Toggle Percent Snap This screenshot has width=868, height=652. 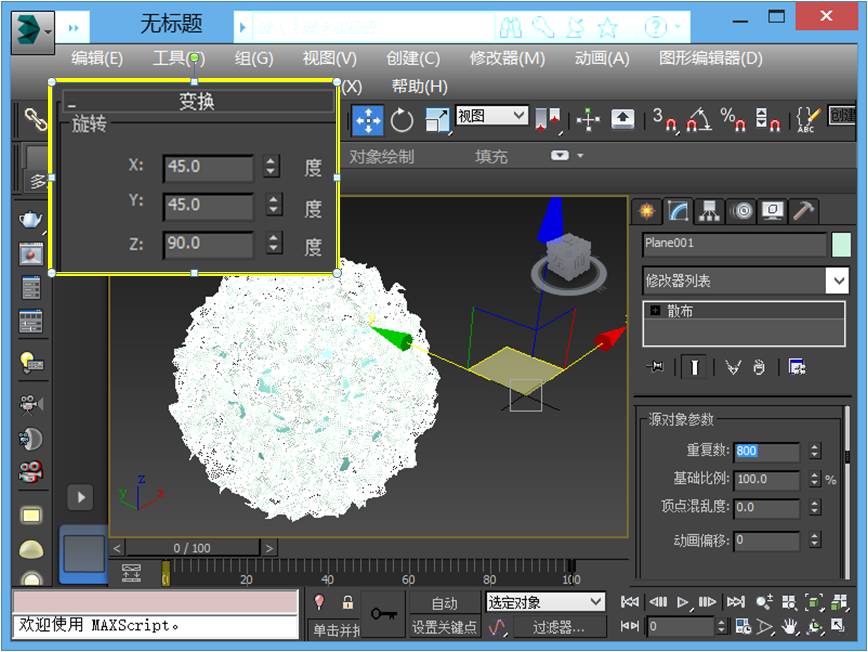tap(735, 119)
